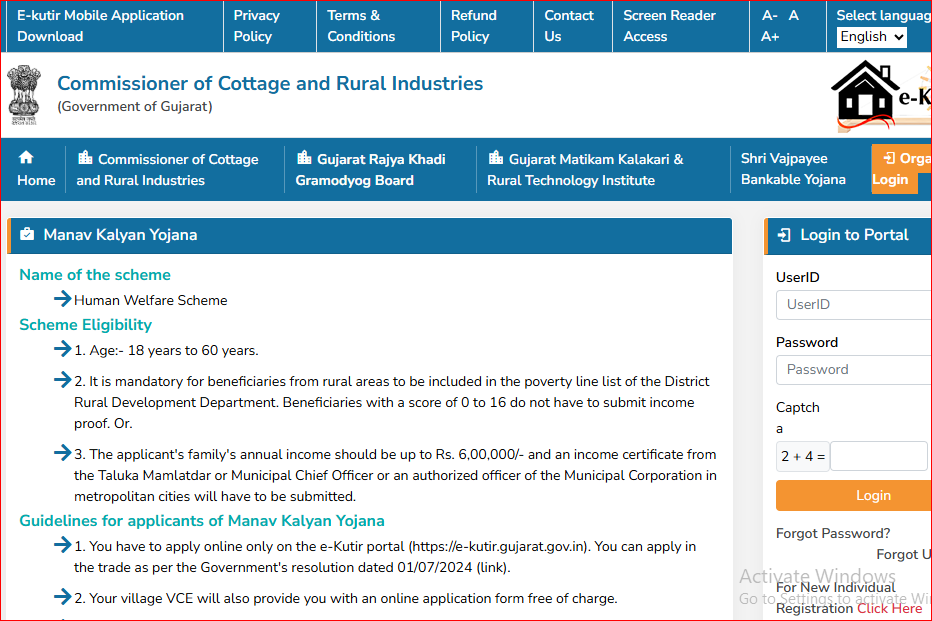
Task: Click the Commissioner of Cottage and Rural Industries title
Action: [x=270, y=83]
